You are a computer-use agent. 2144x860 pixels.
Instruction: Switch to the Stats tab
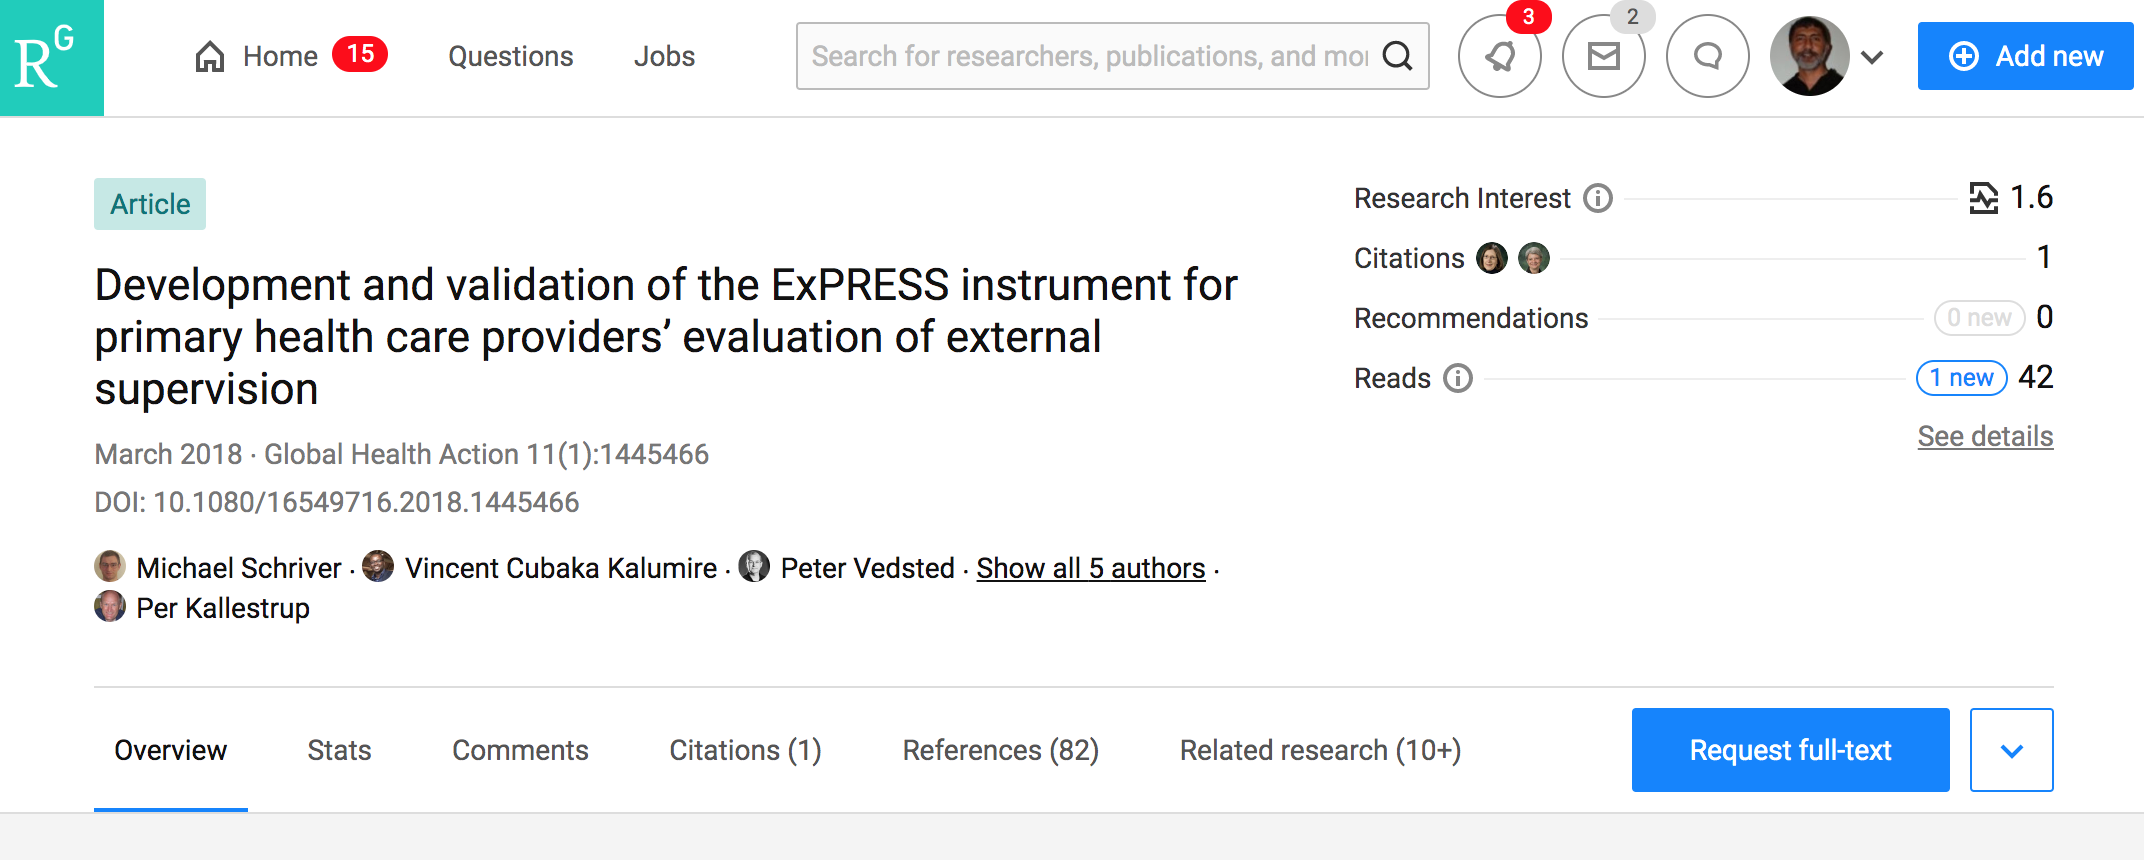[x=339, y=750]
